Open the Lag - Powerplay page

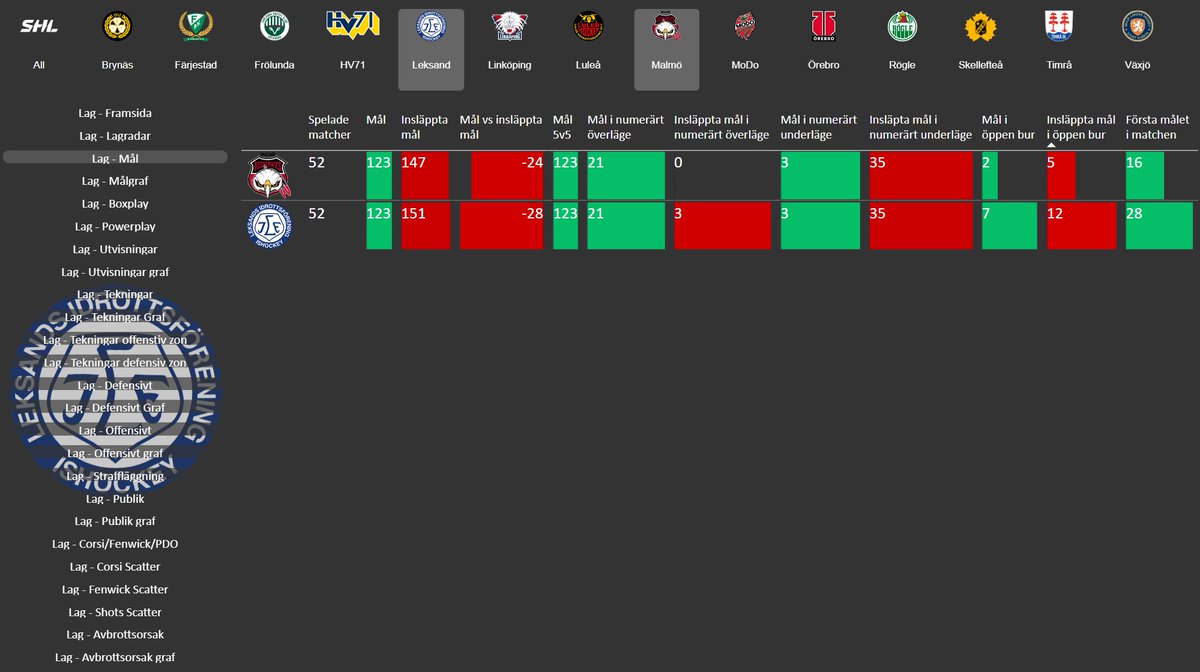coord(115,226)
